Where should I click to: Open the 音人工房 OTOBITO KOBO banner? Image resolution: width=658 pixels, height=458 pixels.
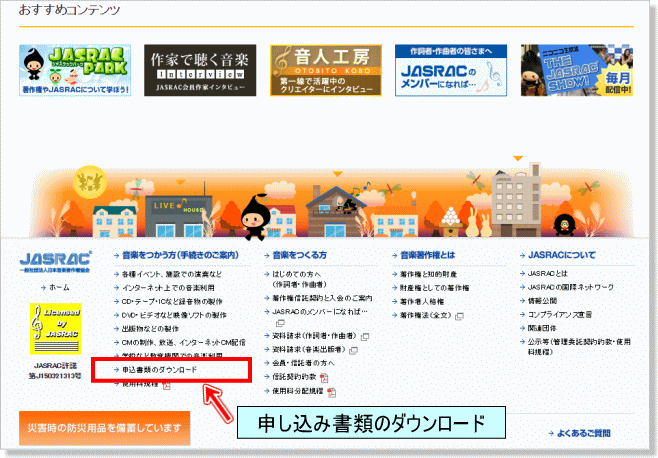pos(326,70)
